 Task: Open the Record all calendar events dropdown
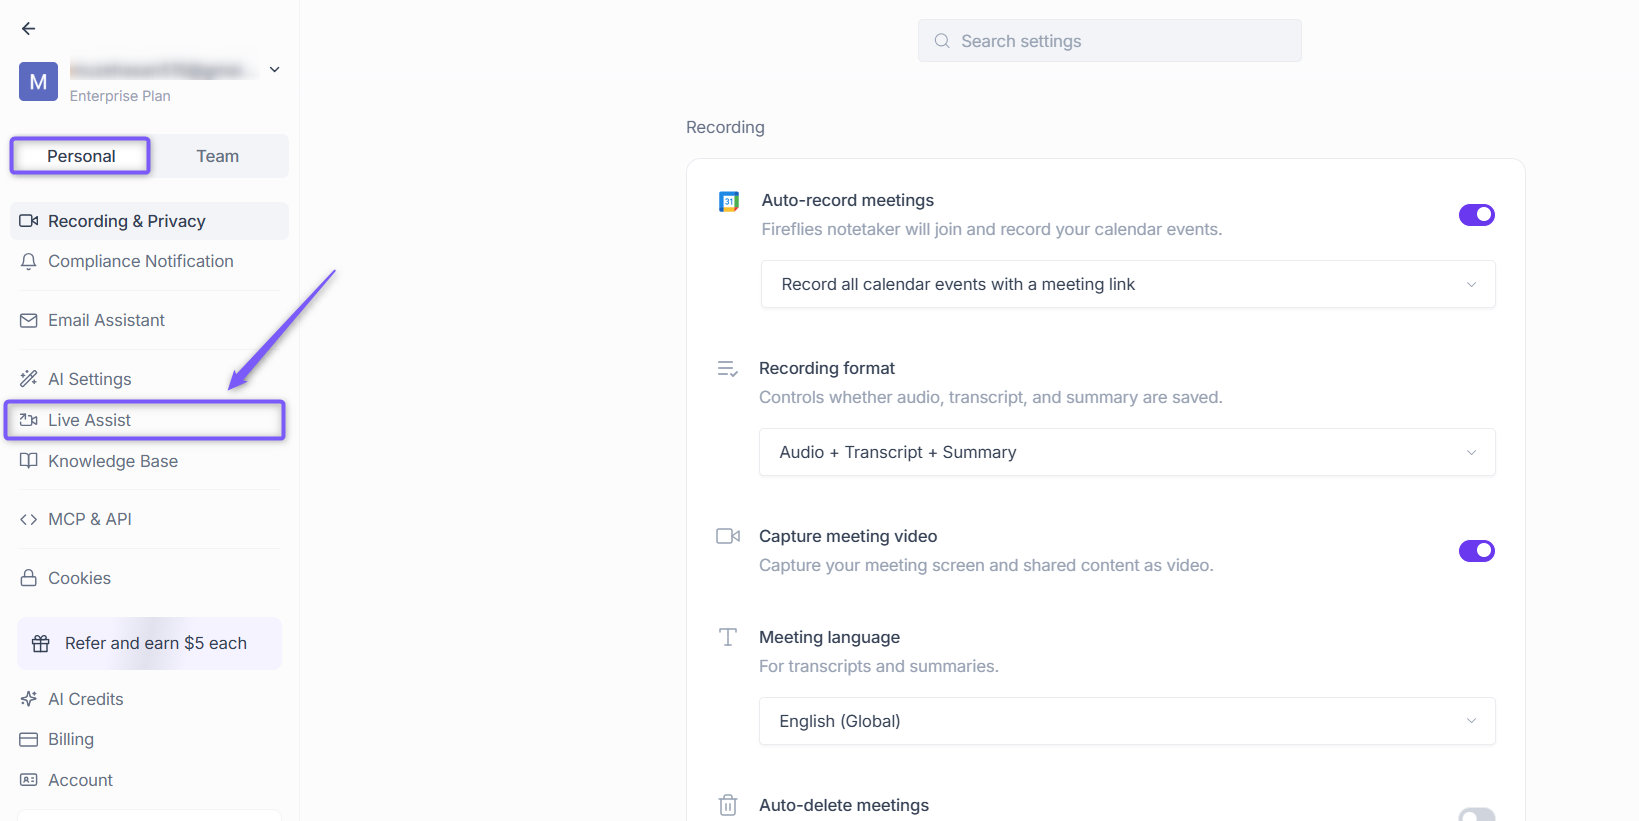click(x=1128, y=284)
